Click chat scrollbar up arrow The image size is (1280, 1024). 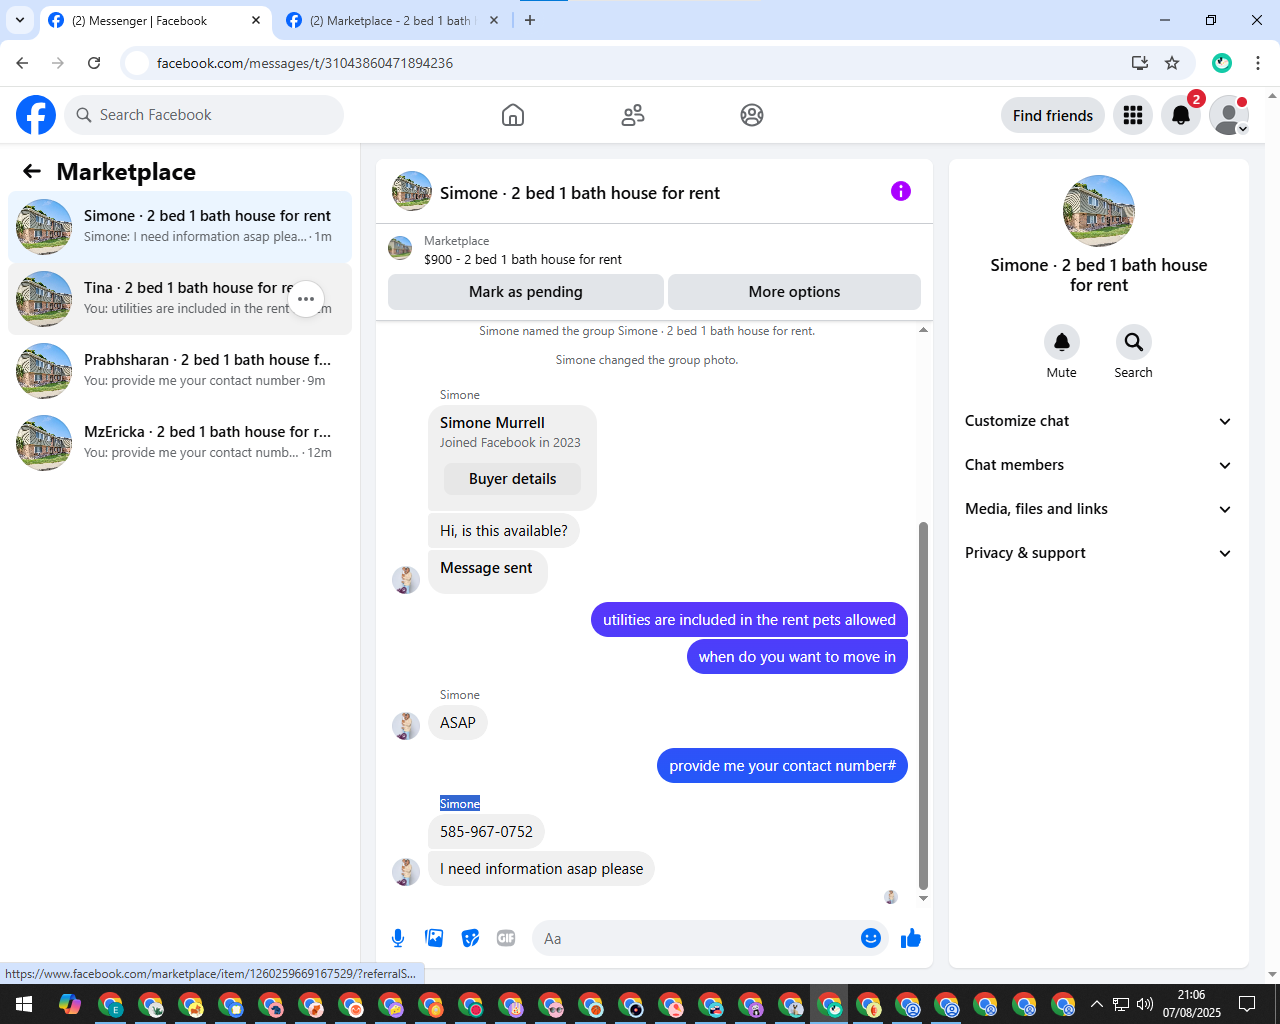tap(923, 329)
